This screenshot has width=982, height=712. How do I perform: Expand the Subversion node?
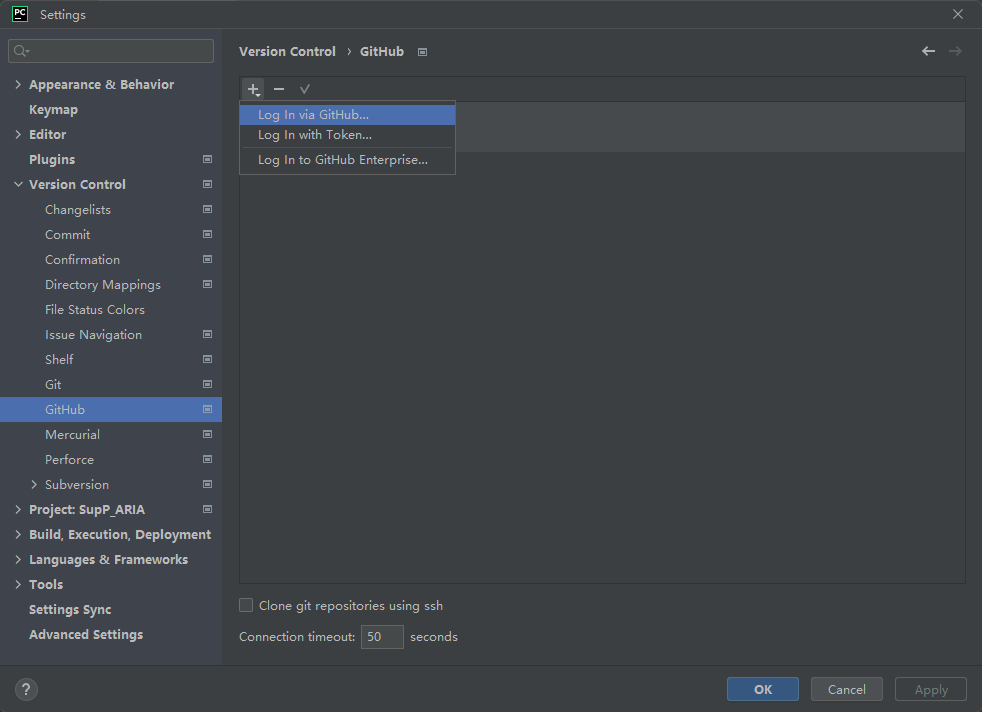tap(34, 485)
